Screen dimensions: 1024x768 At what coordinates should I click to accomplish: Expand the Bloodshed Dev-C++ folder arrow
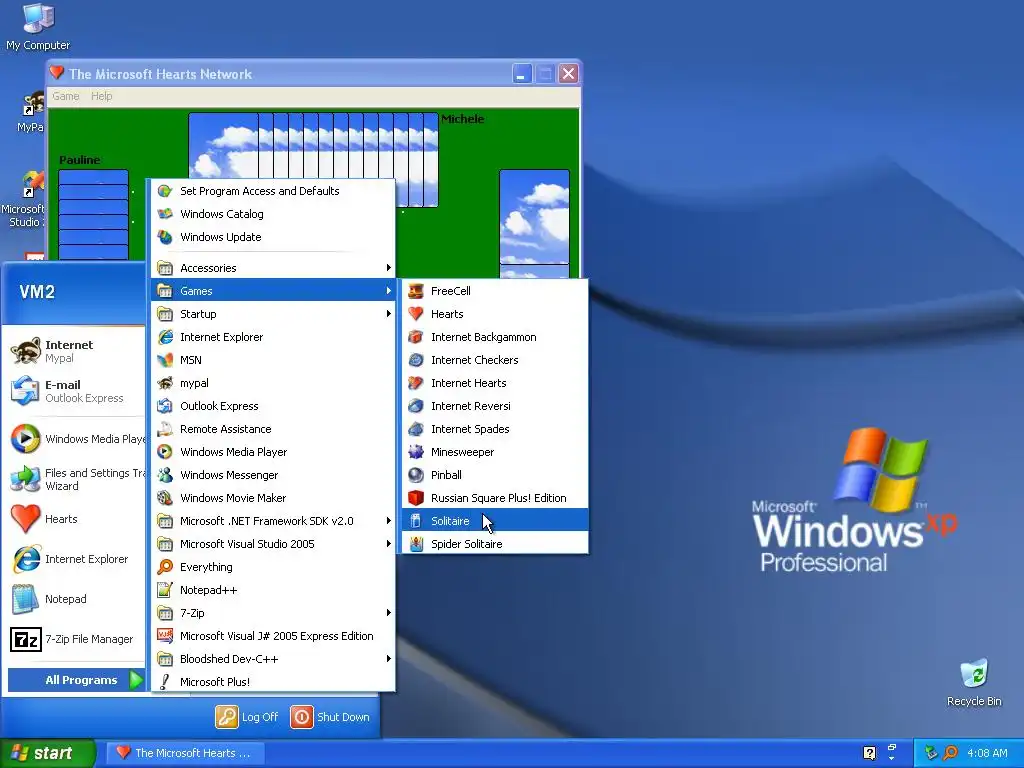[389, 658]
